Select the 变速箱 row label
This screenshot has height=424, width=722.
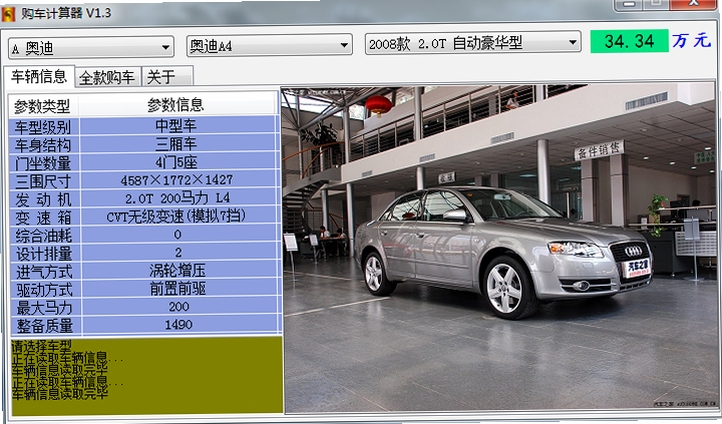tap(45, 217)
